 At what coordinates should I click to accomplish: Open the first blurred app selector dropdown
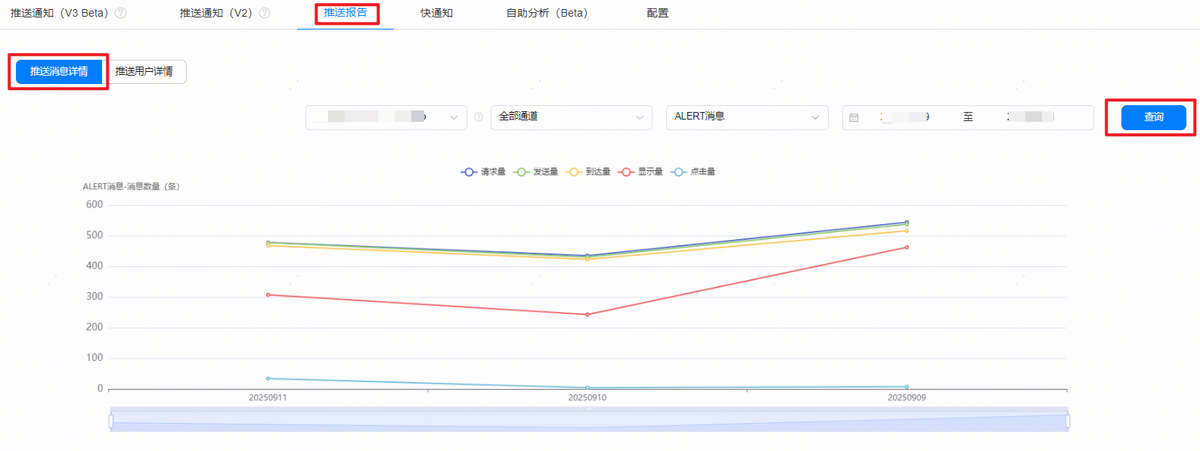pos(385,117)
